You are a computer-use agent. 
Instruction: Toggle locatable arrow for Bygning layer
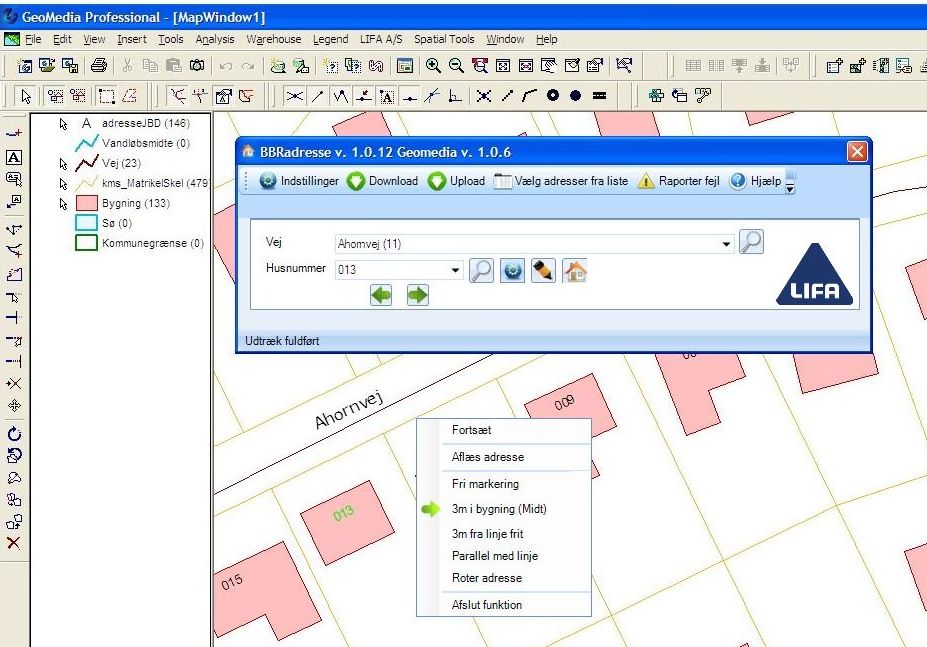click(64, 204)
